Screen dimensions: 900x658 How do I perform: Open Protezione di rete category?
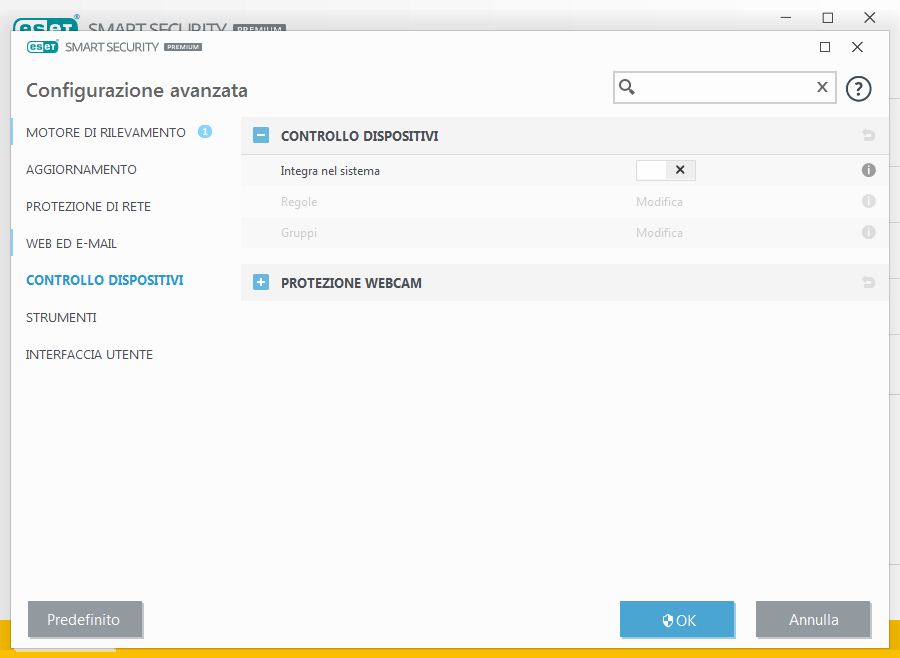click(88, 207)
